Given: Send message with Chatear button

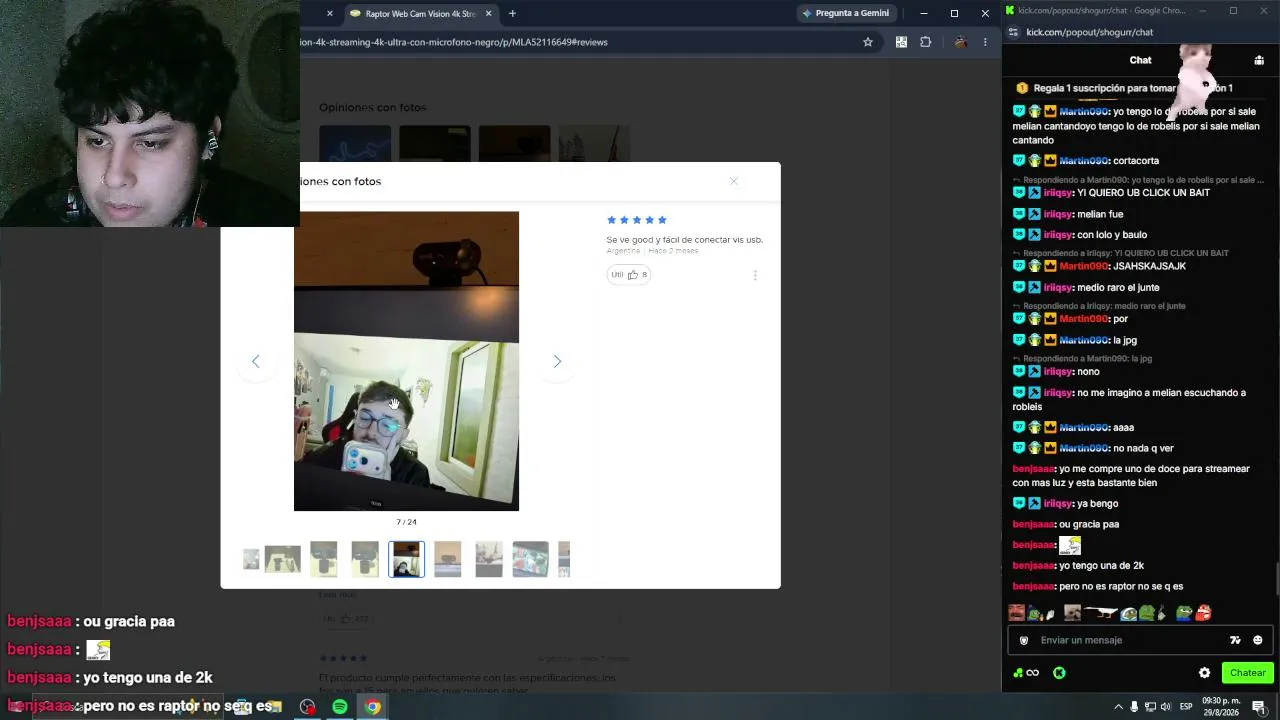Looking at the screenshot, I should [1247, 673].
